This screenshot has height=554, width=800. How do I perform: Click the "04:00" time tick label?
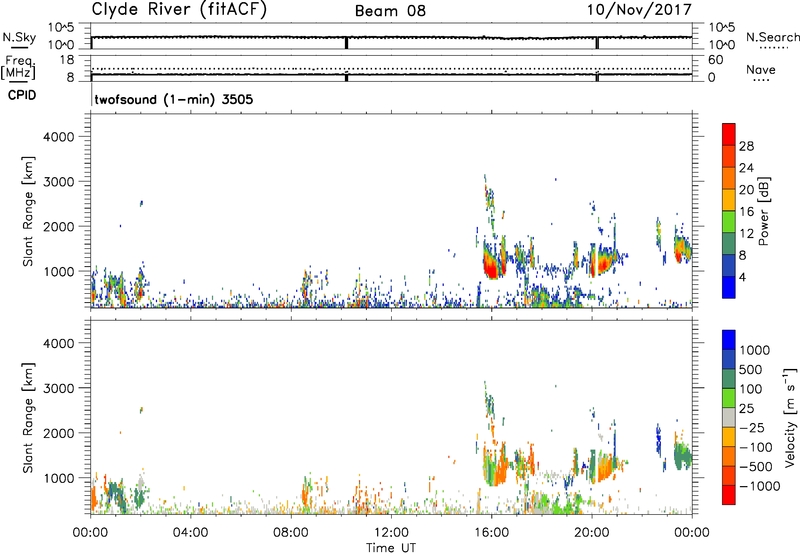pos(190,533)
